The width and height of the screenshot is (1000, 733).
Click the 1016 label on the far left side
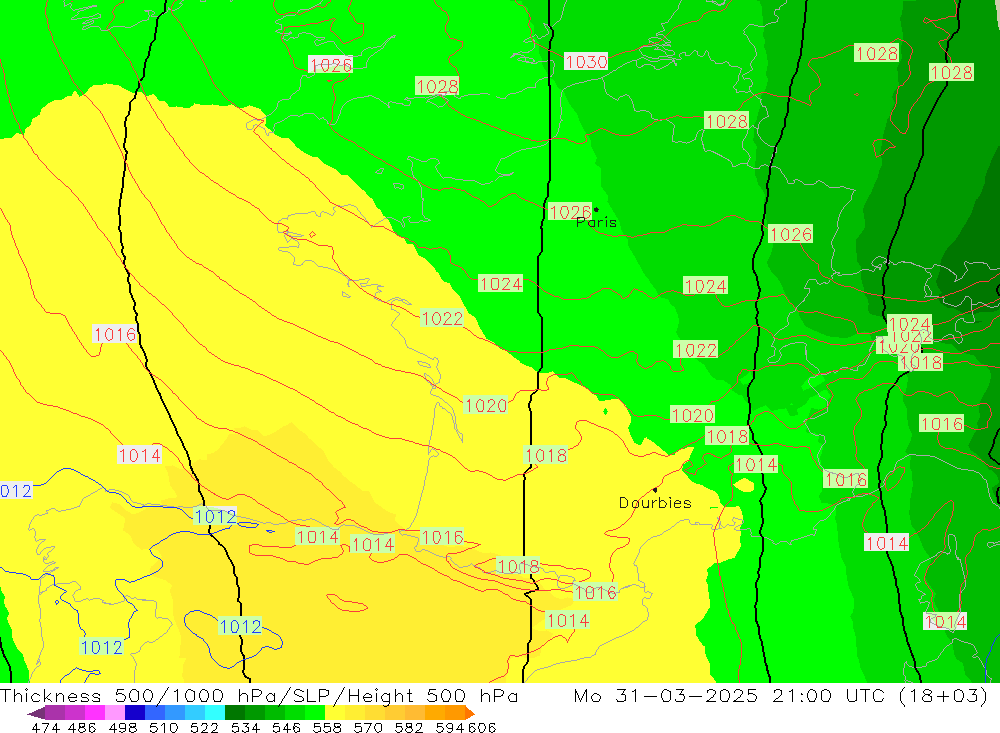pos(115,334)
